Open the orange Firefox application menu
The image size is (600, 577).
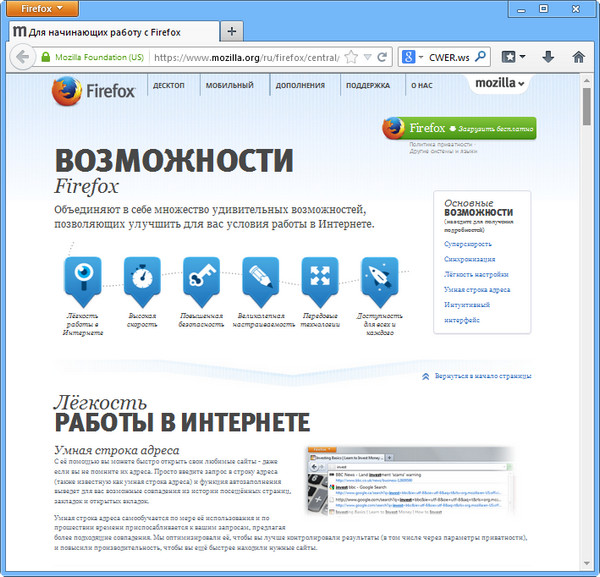tap(41, 8)
